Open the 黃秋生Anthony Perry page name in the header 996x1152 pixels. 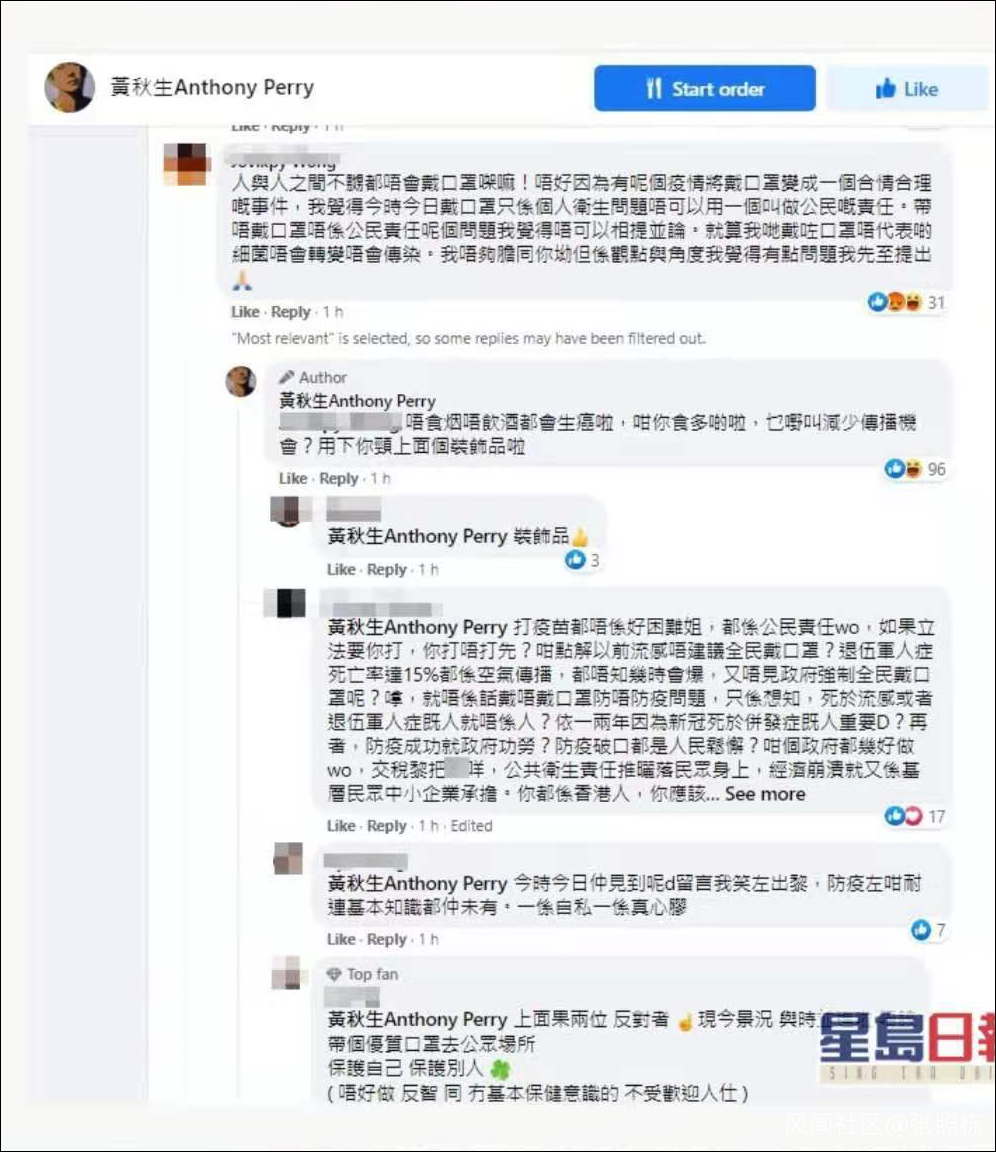pos(212,87)
